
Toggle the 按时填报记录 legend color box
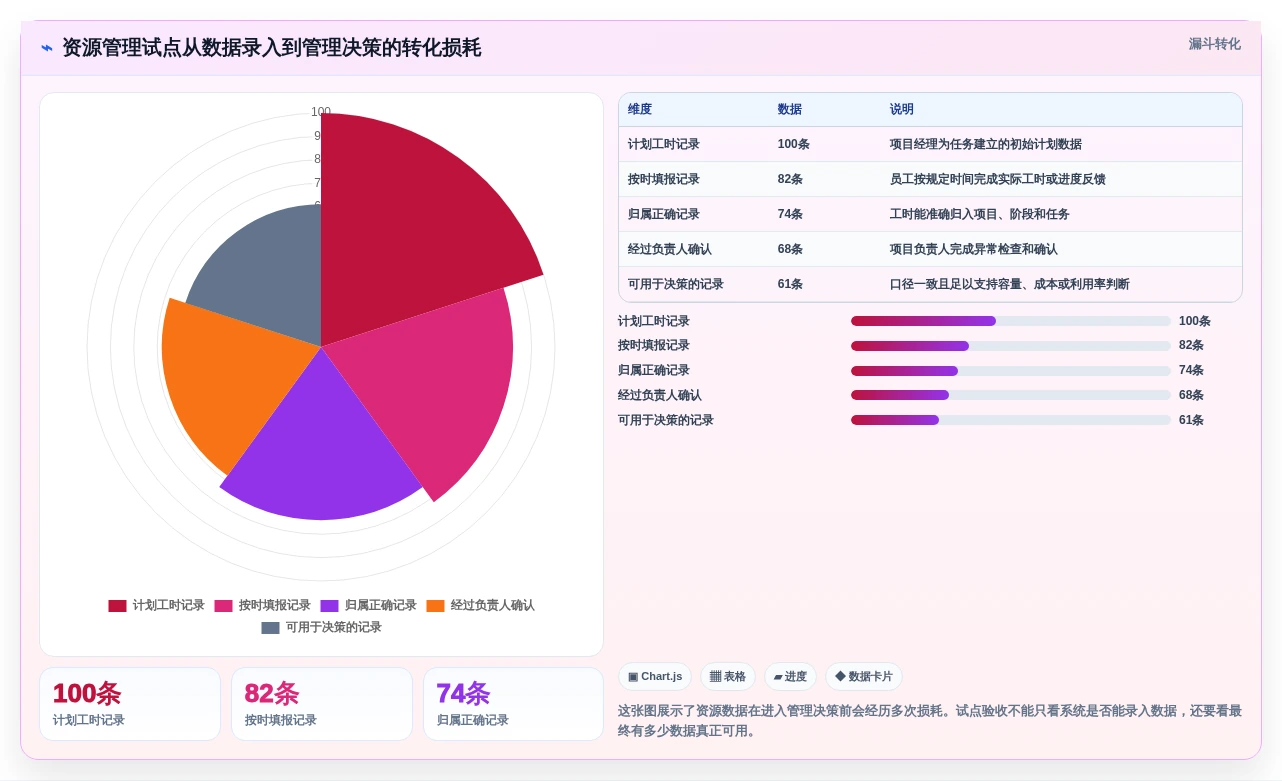(x=223, y=606)
